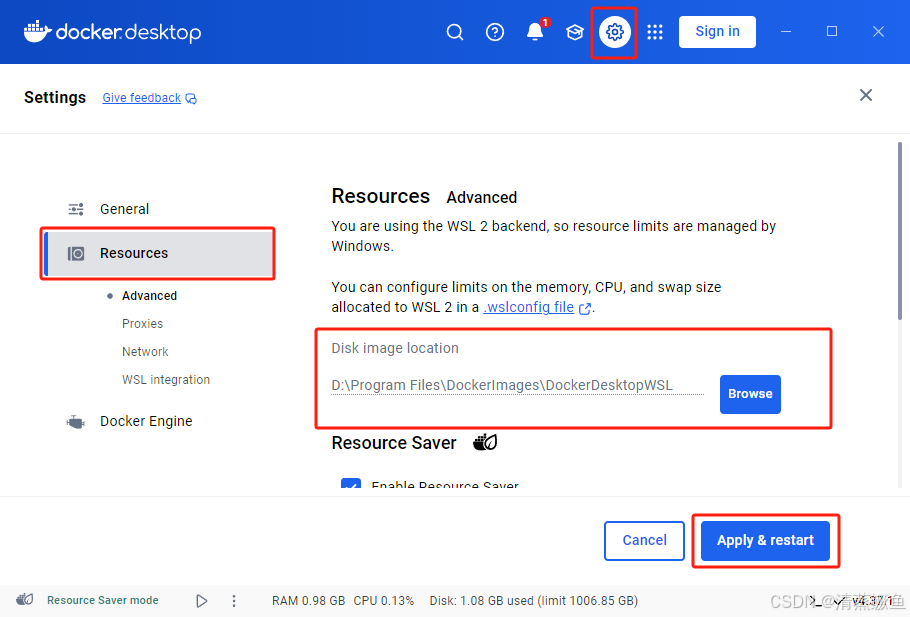910x617 pixels.
Task: Click the Resource Saver leaf whale status icon
Action: (24, 600)
